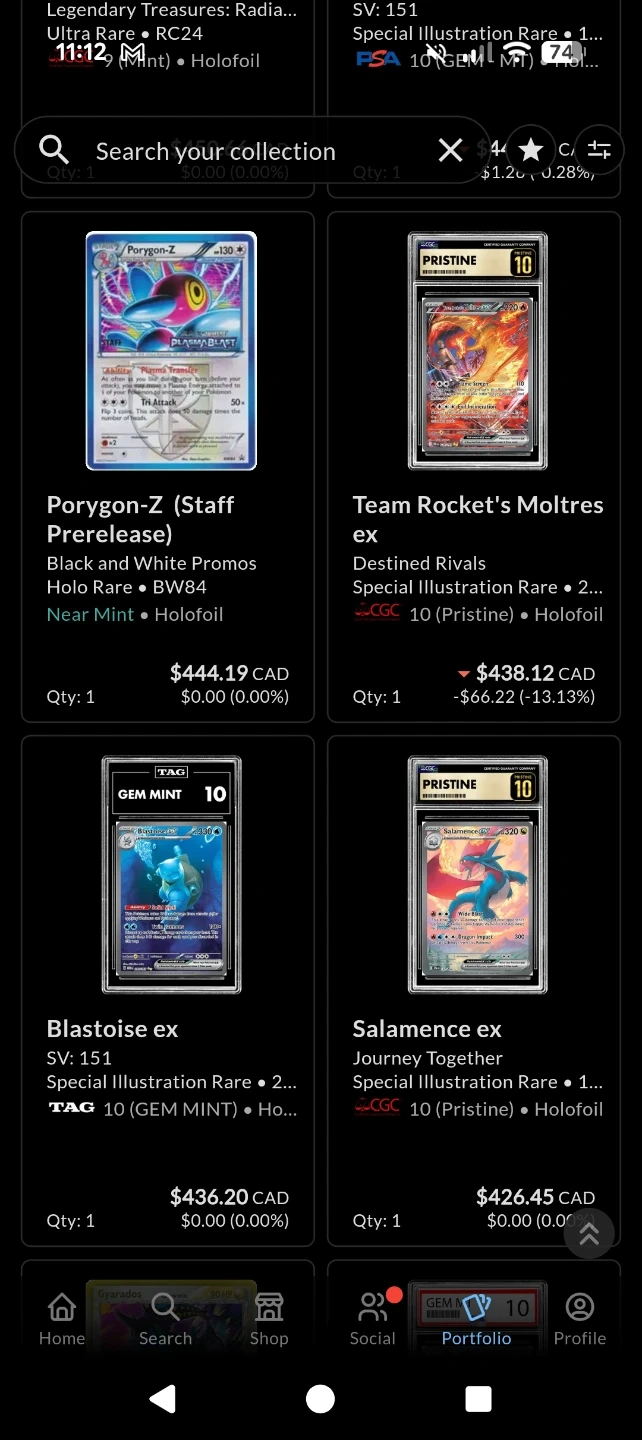Clear the search with the X icon
This screenshot has height=1440, width=642.
[x=451, y=150]
